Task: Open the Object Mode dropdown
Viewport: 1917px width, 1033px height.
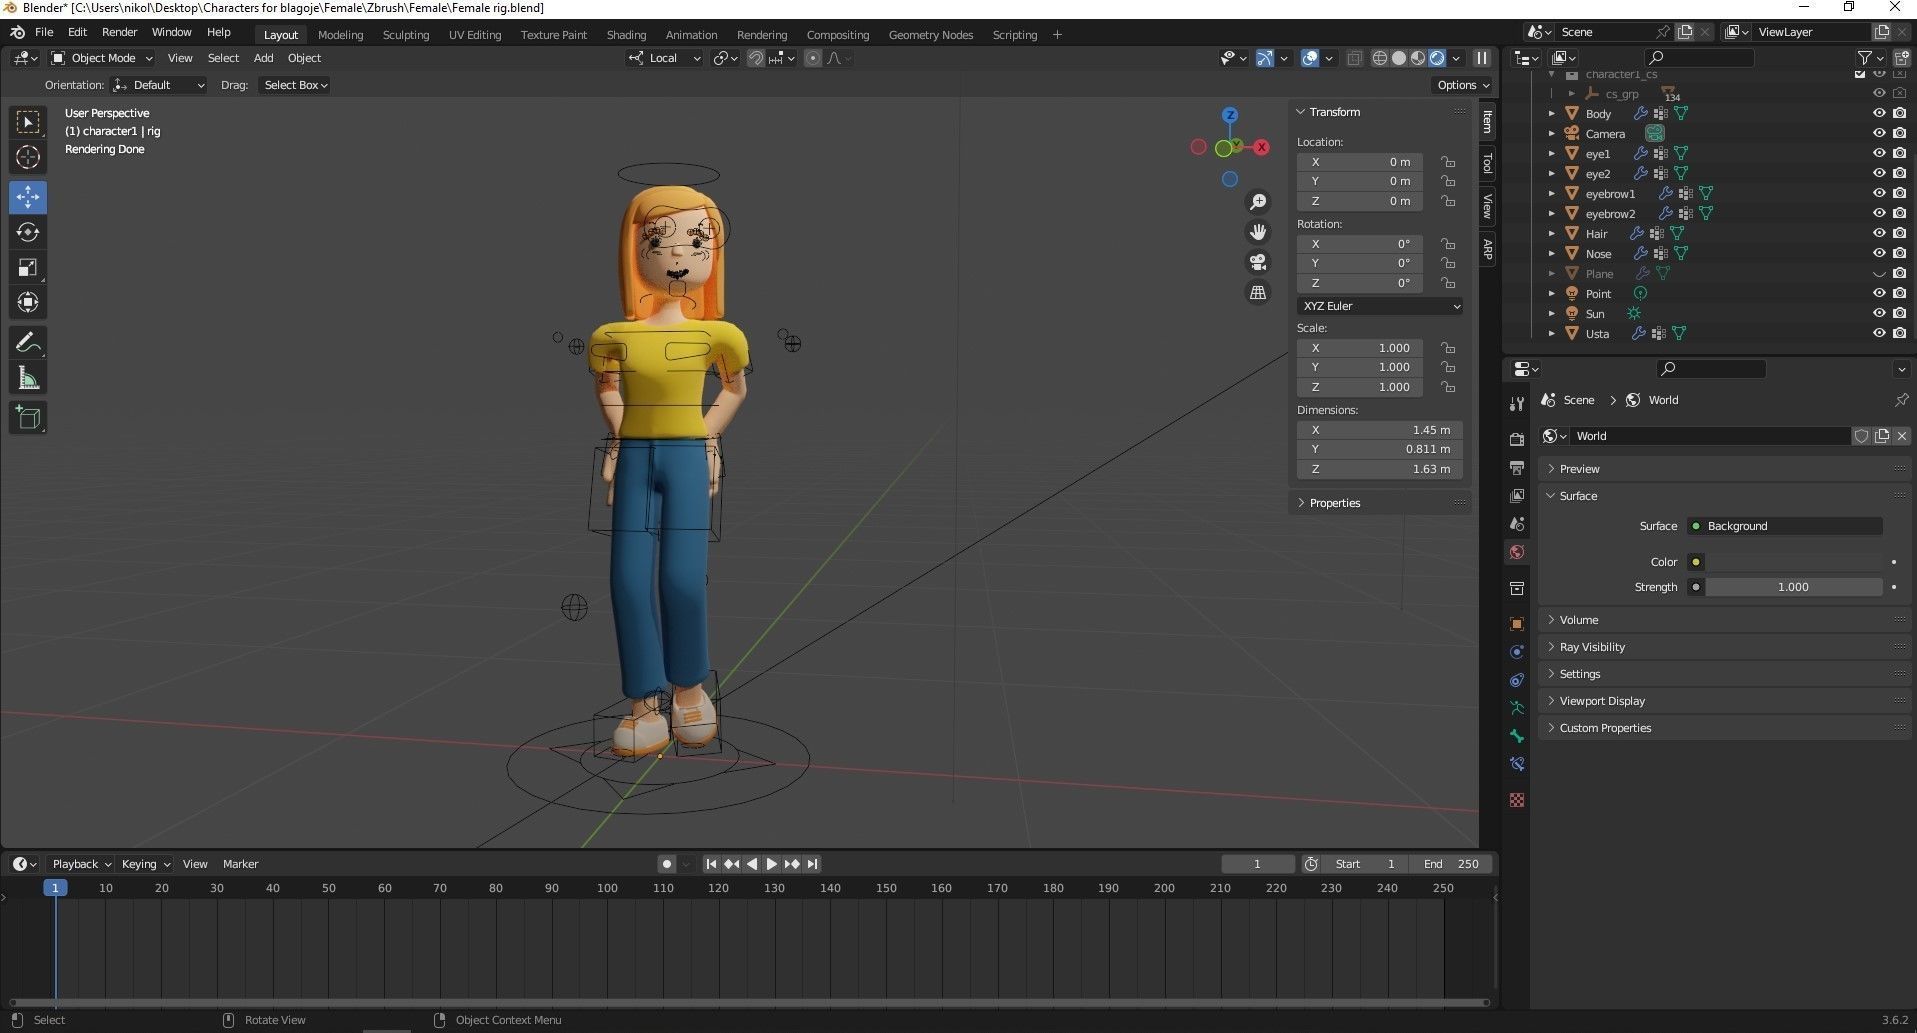Action: 102,58
